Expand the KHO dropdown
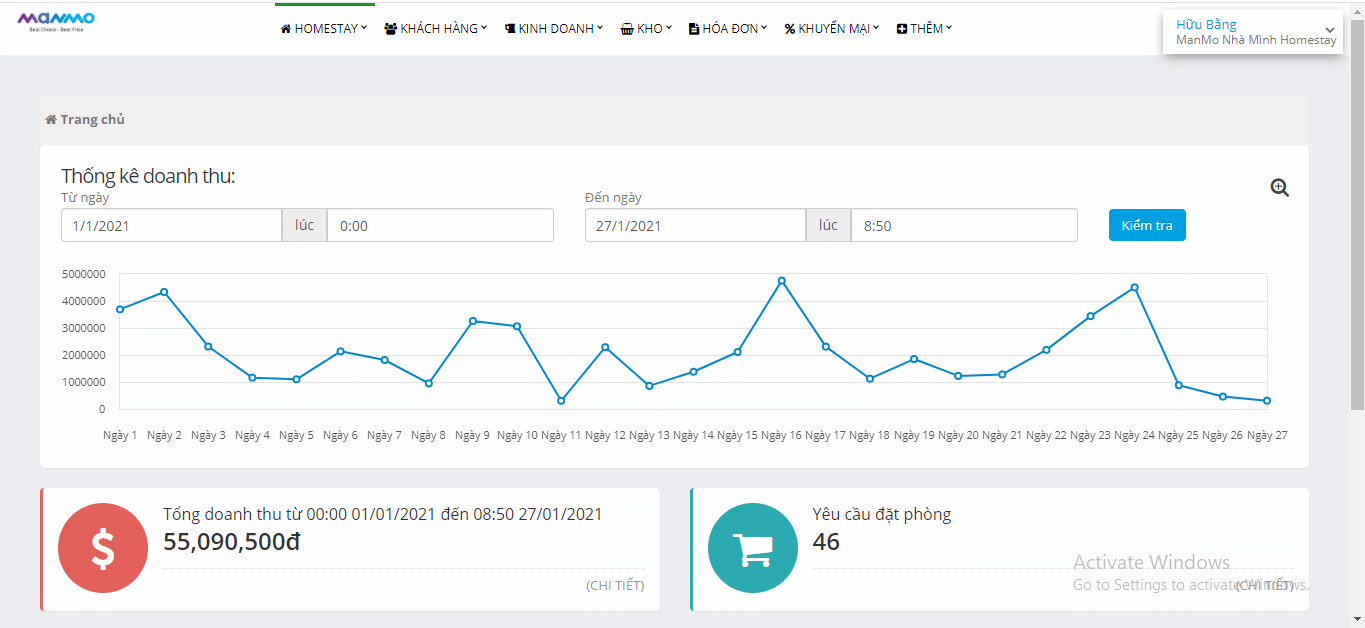The width and height of the screenshot is (1365, 628). click(x=646, y=29)
